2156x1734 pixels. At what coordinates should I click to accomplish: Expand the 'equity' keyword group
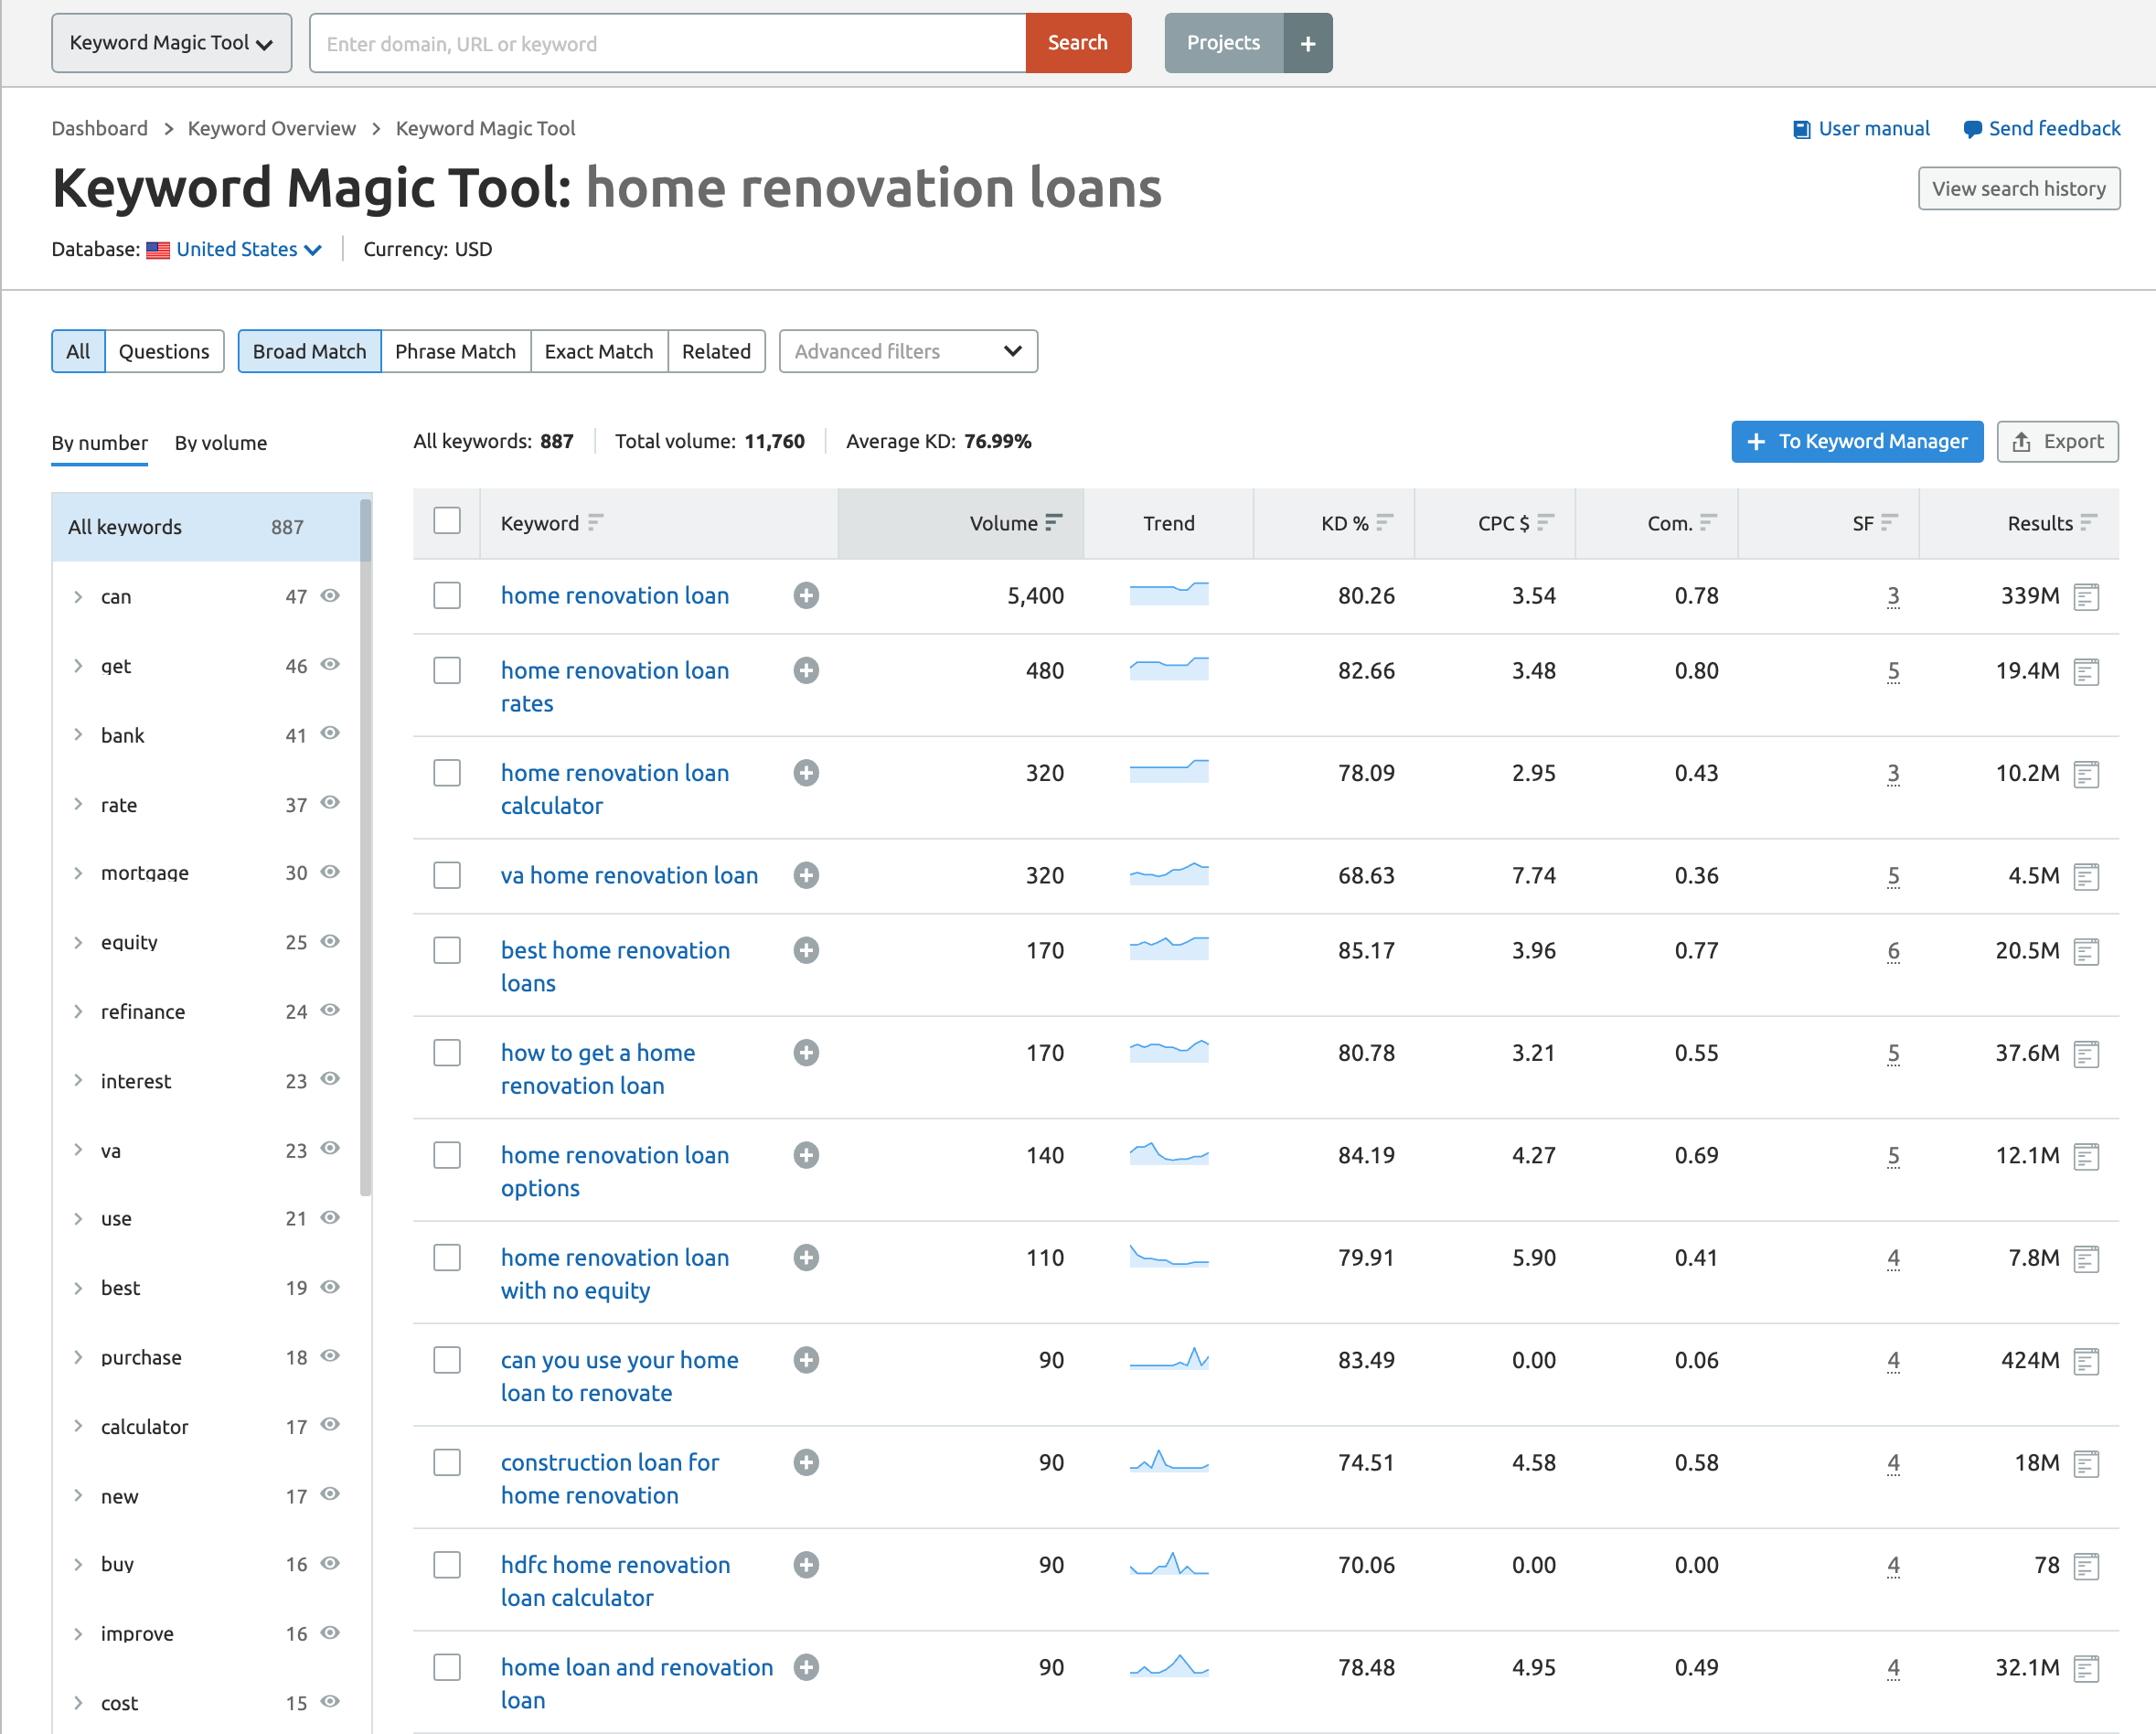pyautogui.click(x=78, y=942)
